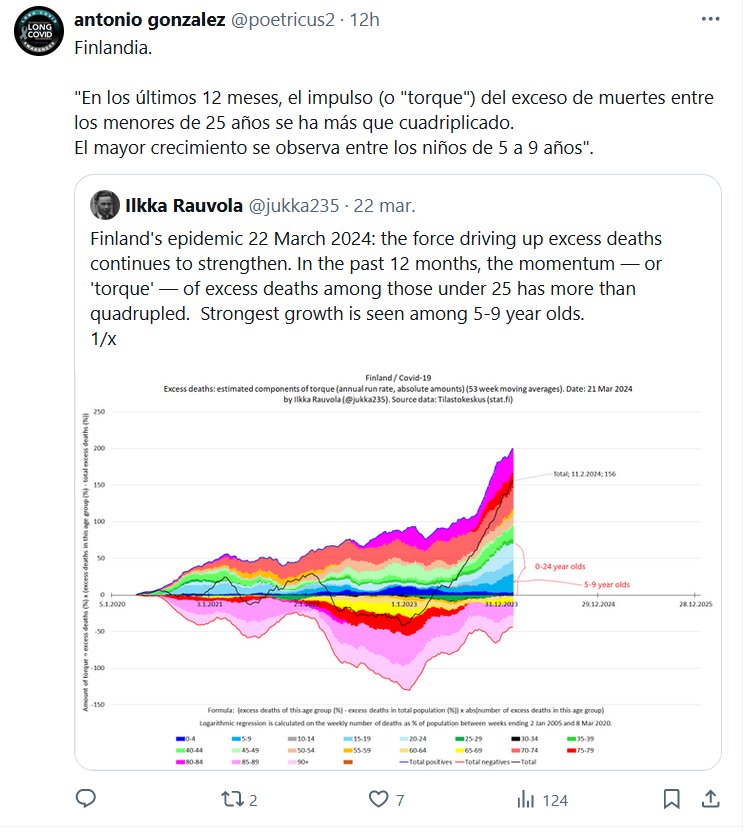Open the tweet's view analytics icon
The height and width of the screenshot is (832, 748).
coord(525,799)
